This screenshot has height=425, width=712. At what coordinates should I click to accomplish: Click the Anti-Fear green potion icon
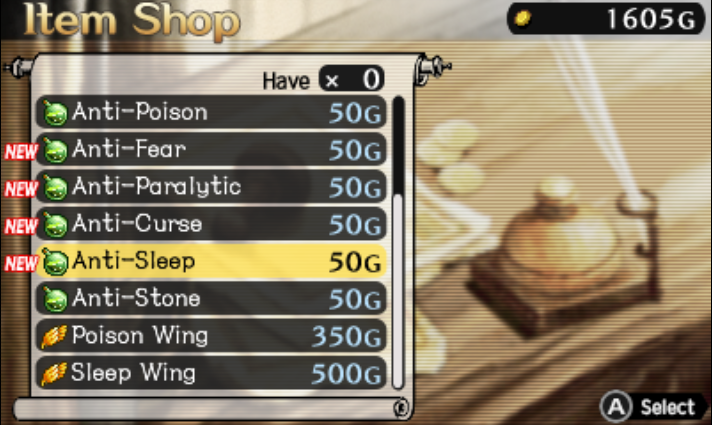coord(55,150)
